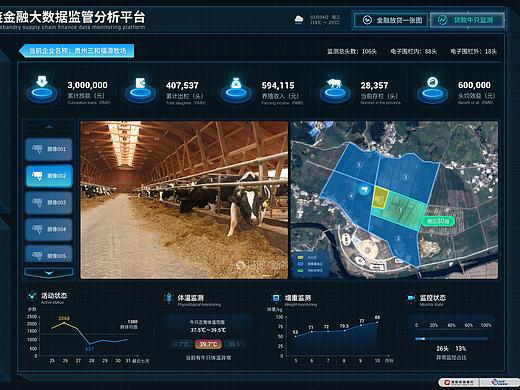Click the camera marker on the satellite map

[x=365, y=190]
